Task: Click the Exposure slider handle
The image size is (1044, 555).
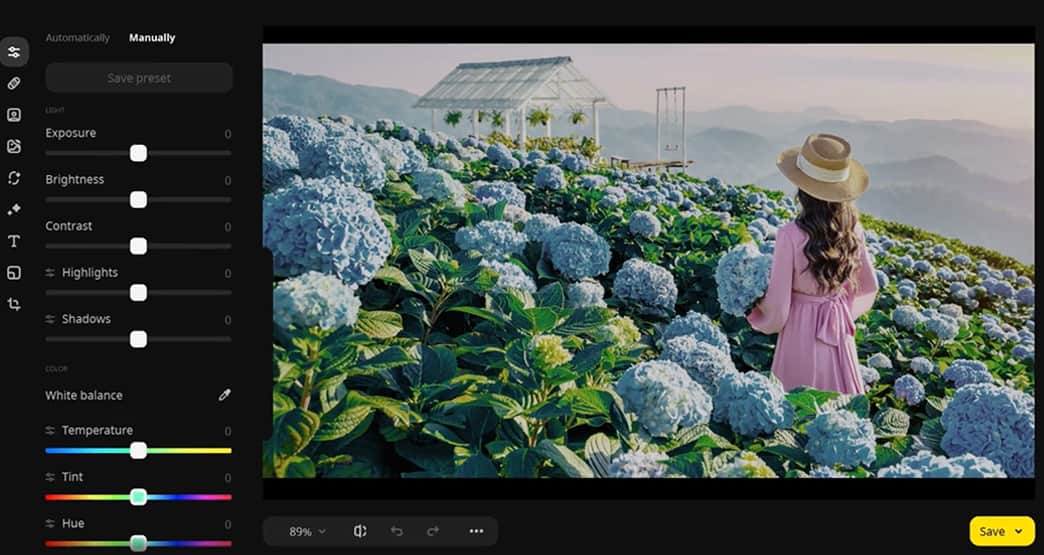Action: (138, 153)
